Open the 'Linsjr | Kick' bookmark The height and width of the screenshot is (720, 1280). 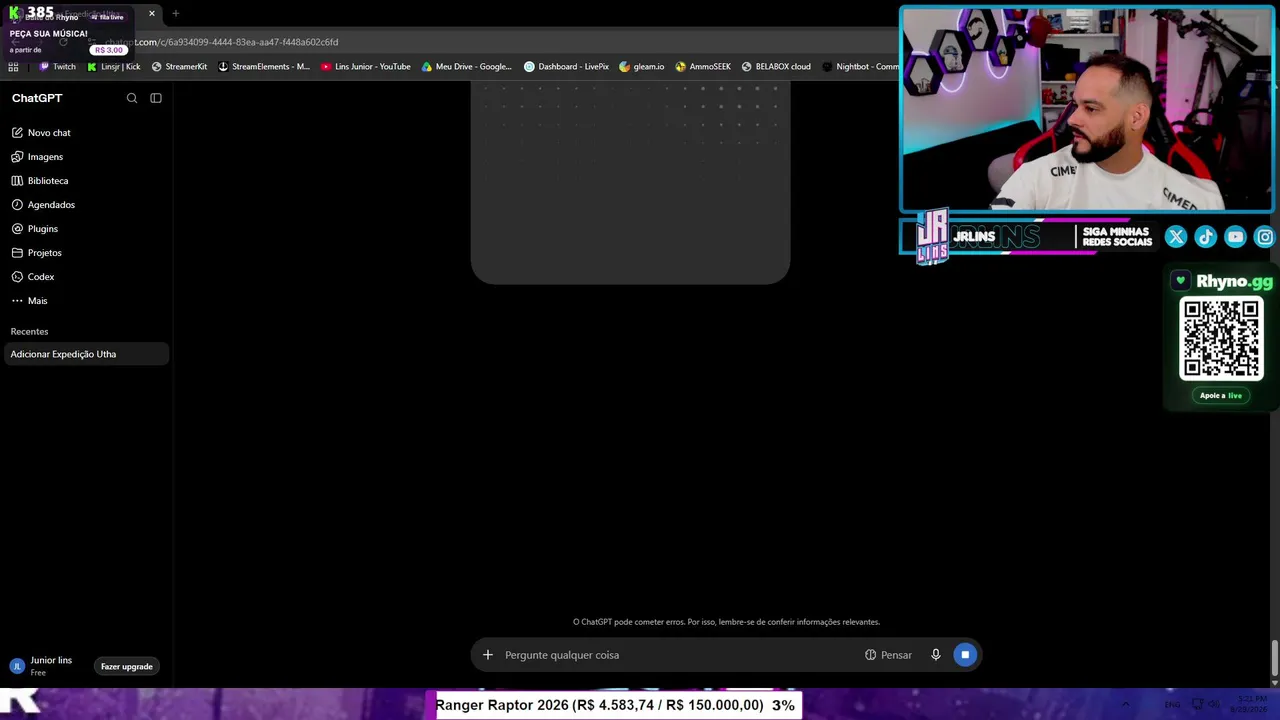[114, 67]
